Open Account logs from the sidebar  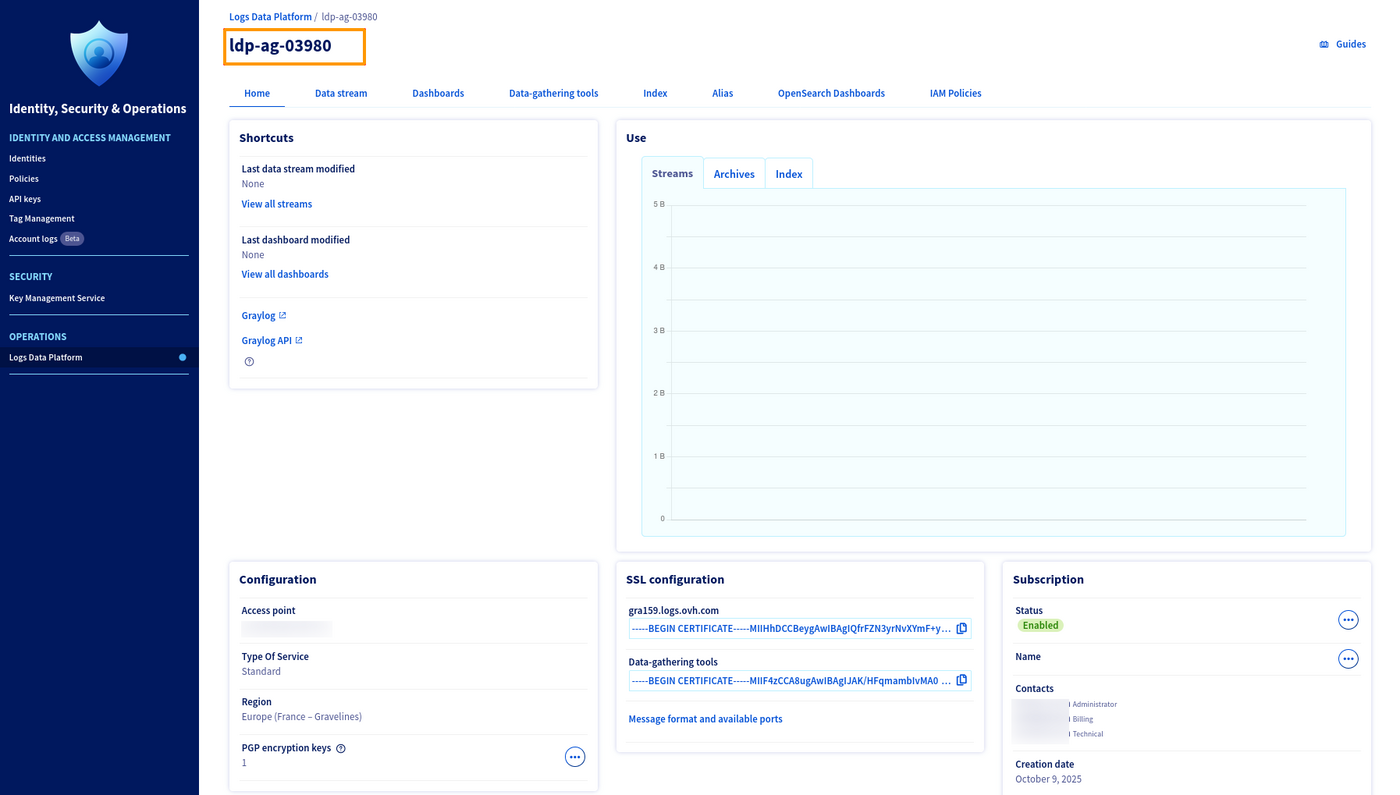[33, 237]
